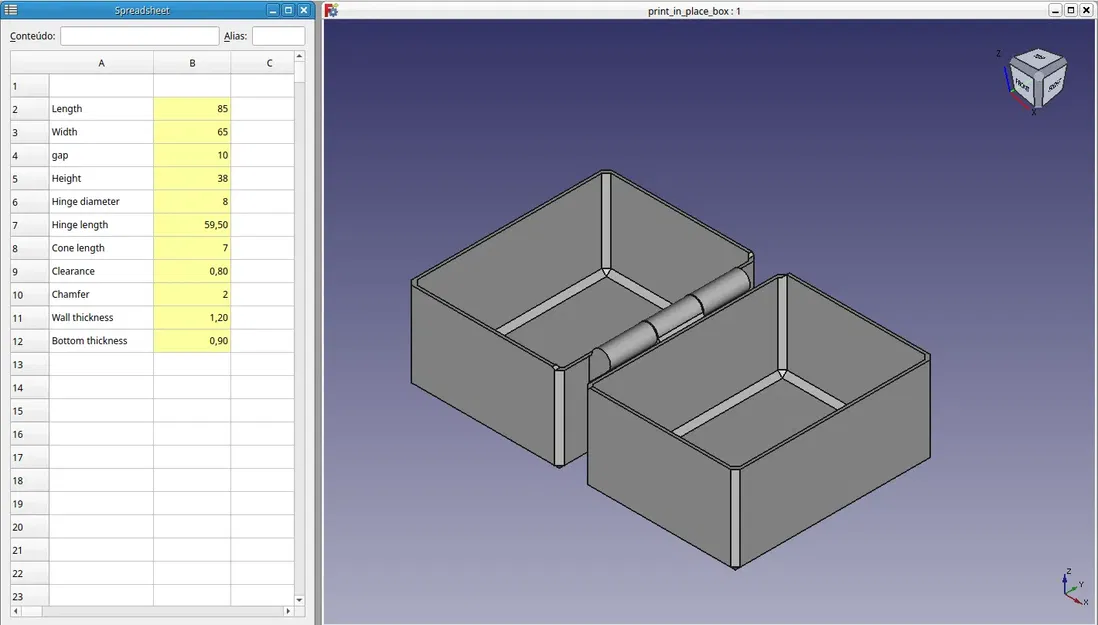Select the Width label cell
This screenshot has width=1098, height=625.
[102, 132]
